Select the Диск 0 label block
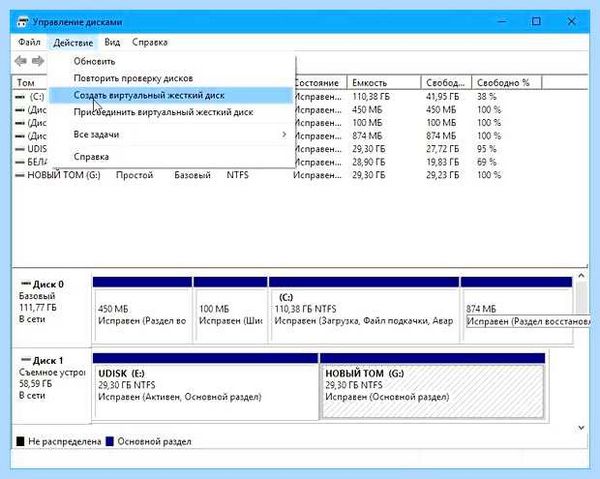 click(x=52, y=308)
